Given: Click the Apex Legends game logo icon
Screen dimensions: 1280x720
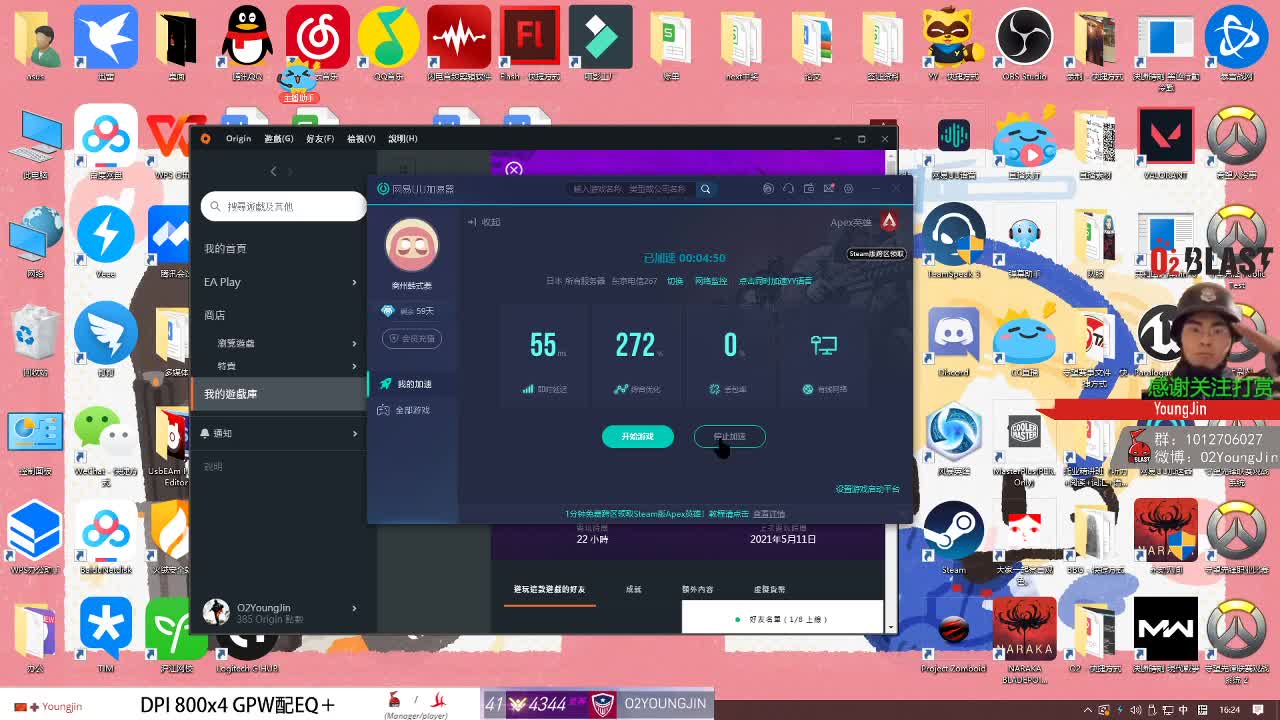Looking at the screenshot, I should pos(888,221).
